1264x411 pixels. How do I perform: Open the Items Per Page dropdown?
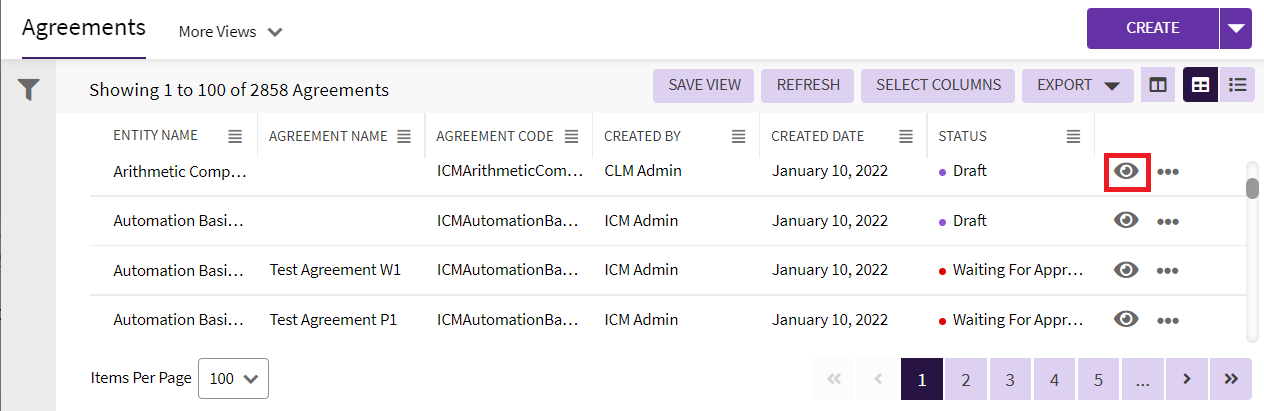click(234, 378)
